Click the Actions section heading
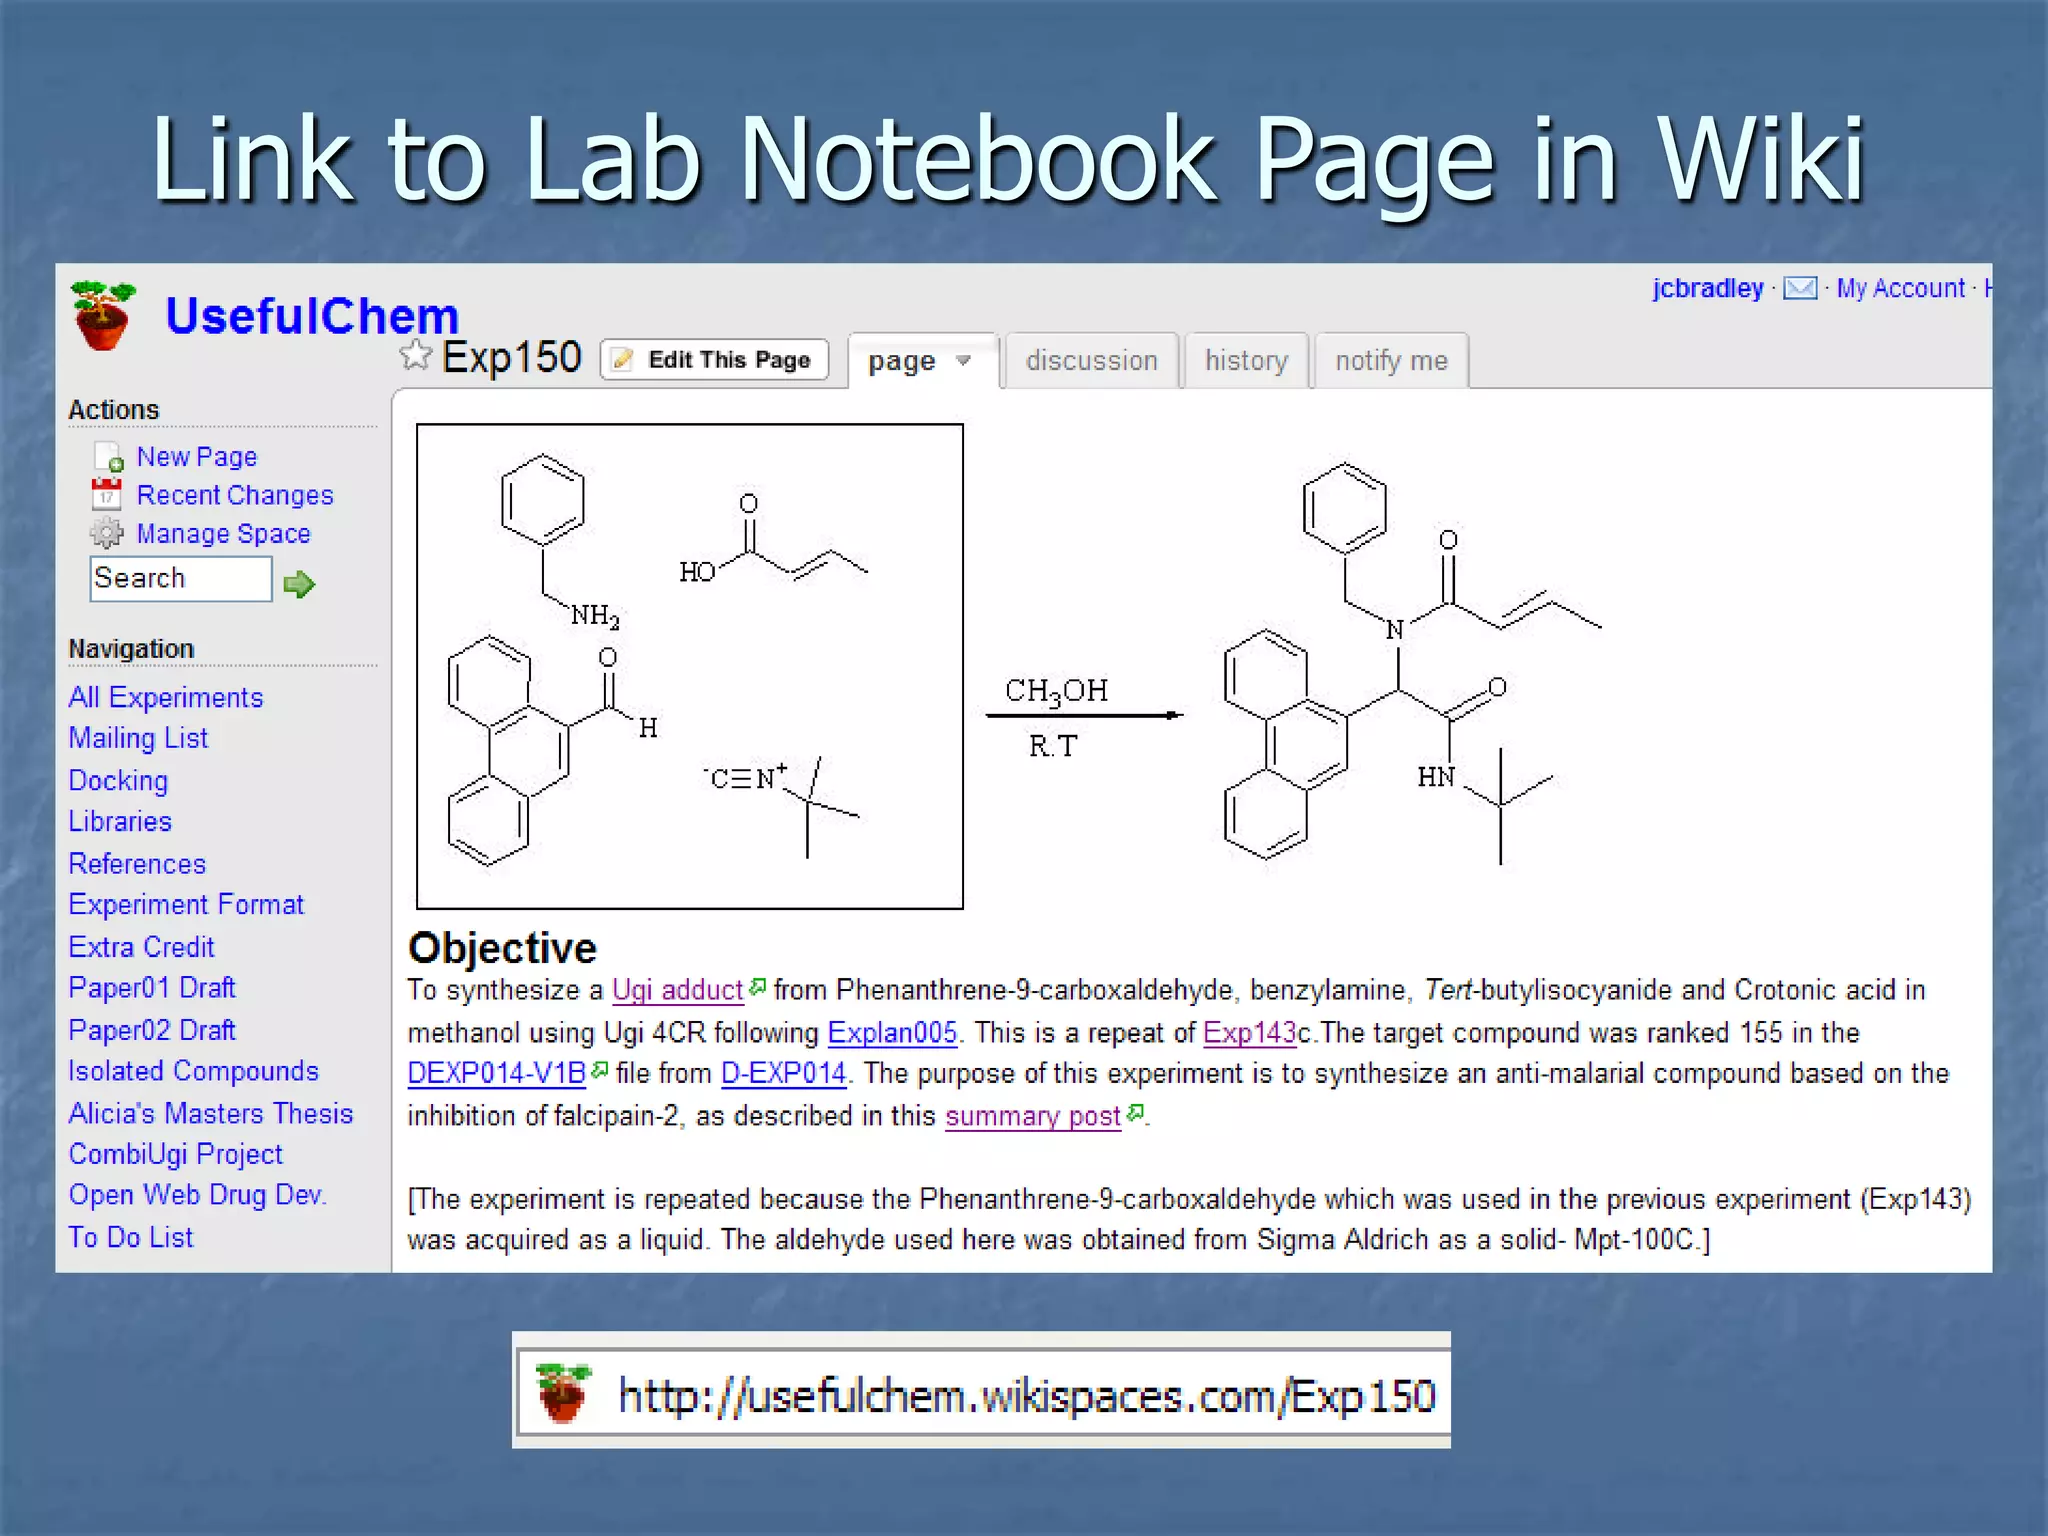This screenshot has width=2048, height=1536. coord(114,410)
